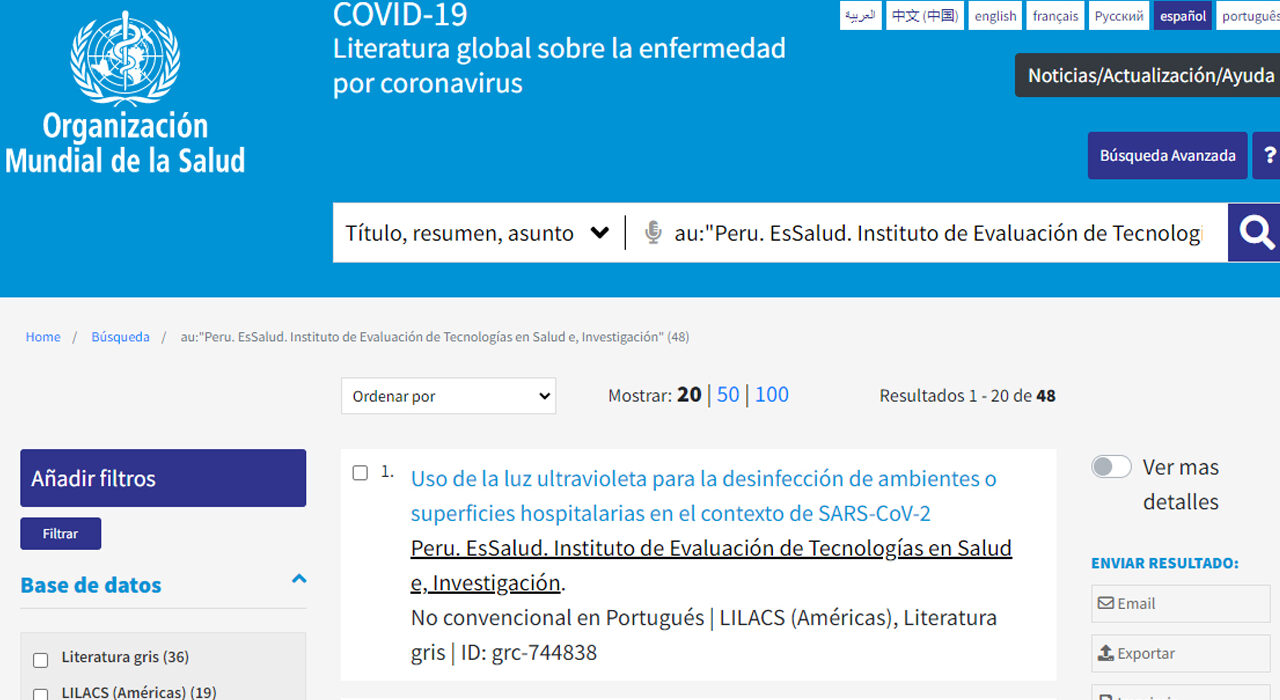1280x700 pixels.
Task: Click the Búsqueda Avanzada button
Action: tap(1167, 156)
